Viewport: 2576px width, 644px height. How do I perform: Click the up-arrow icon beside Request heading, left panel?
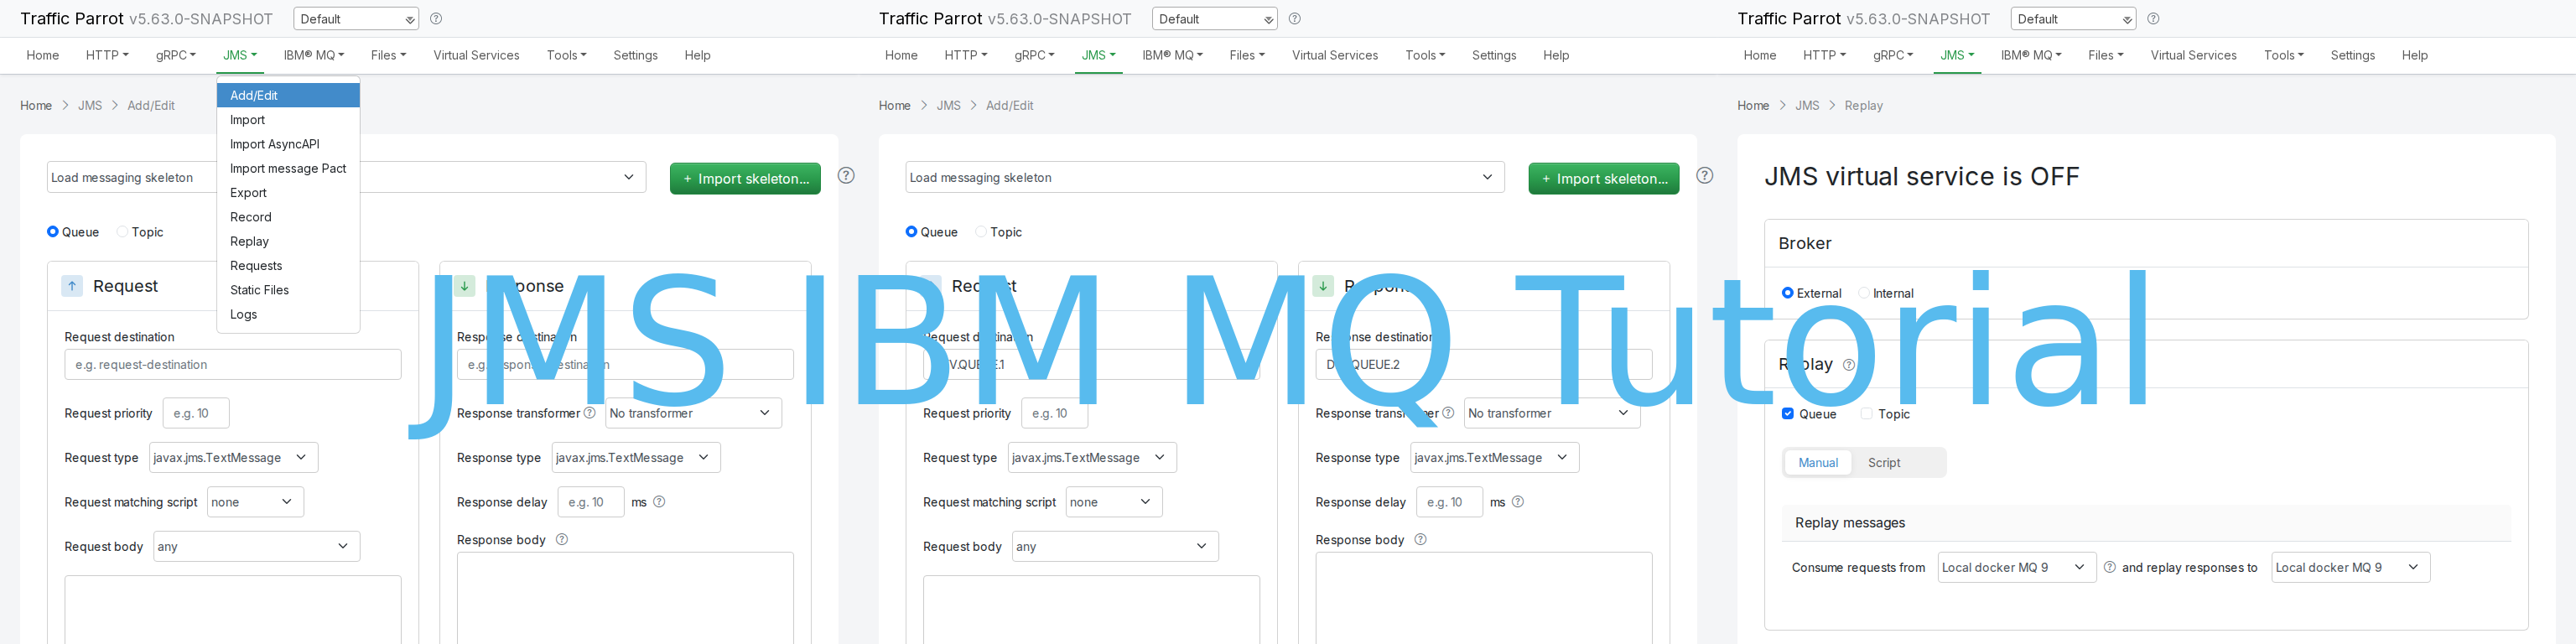tap(72, 286)
